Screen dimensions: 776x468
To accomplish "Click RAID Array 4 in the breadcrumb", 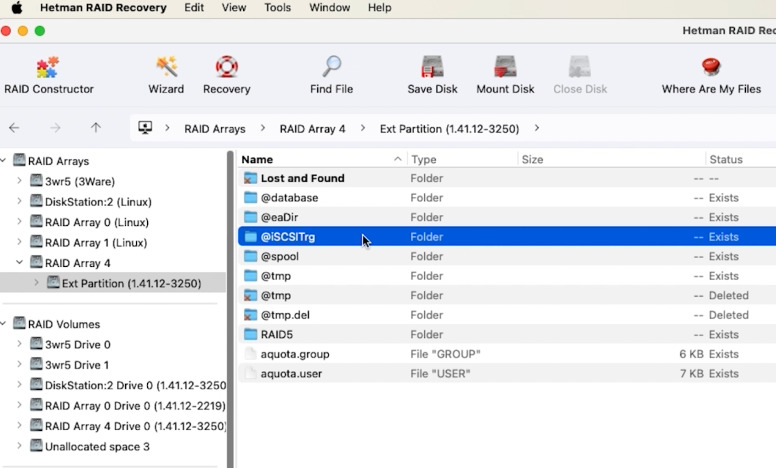I will 312,129.
